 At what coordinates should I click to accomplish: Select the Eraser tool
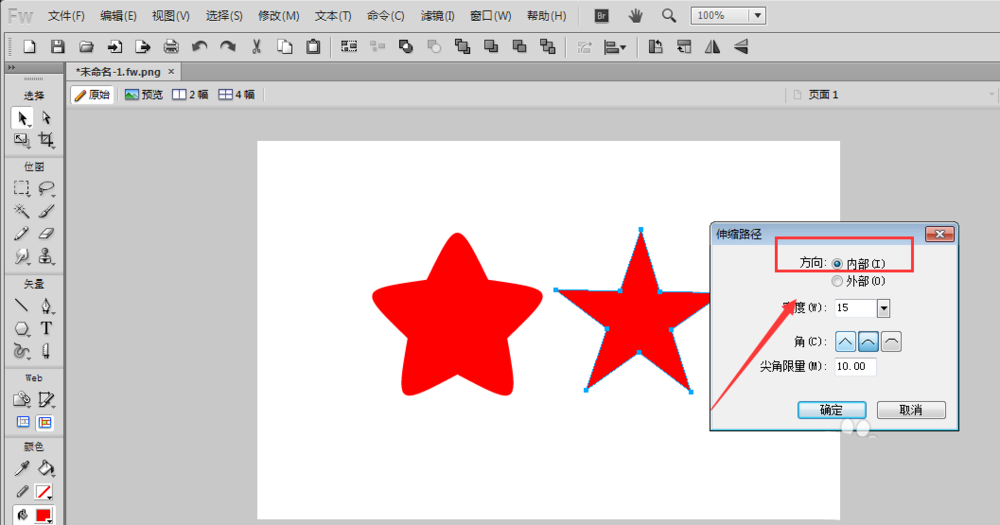click(x=46, y=233)
